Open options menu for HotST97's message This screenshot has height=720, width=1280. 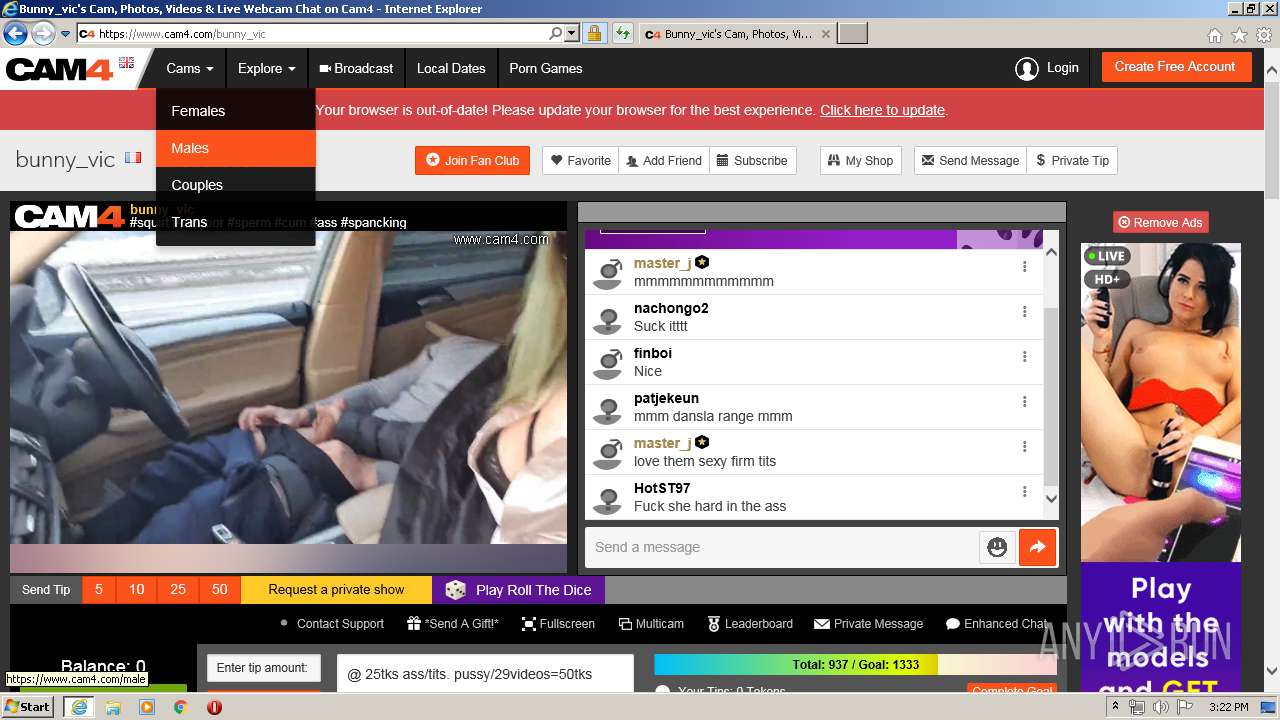(x=1024, y=492)
